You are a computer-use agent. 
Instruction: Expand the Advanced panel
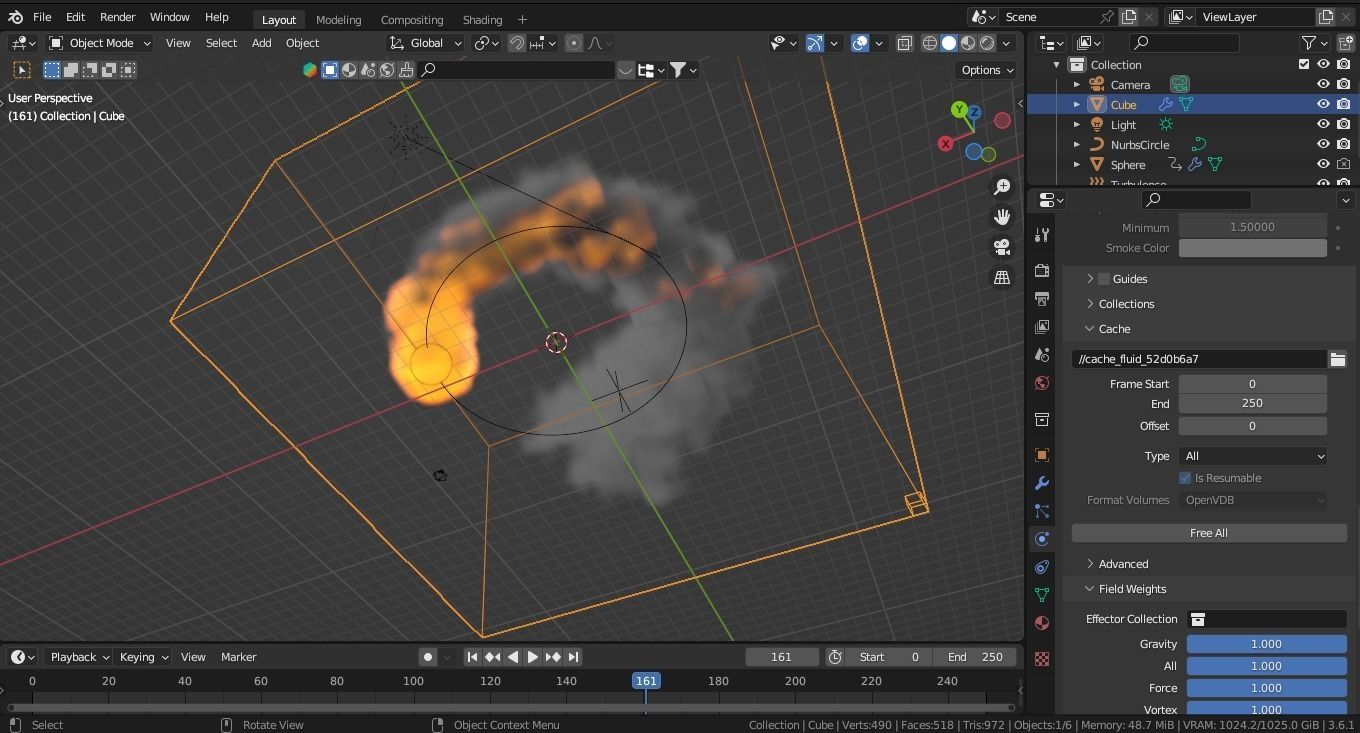coord(1123,564)
